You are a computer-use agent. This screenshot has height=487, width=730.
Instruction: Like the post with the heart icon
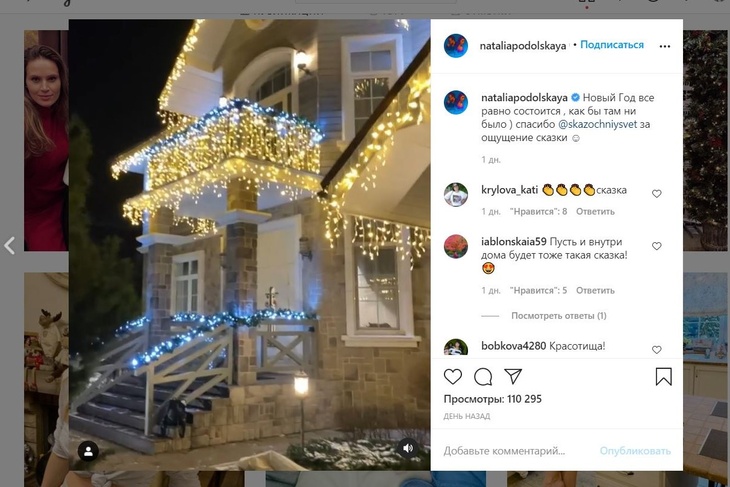(453, 377)
